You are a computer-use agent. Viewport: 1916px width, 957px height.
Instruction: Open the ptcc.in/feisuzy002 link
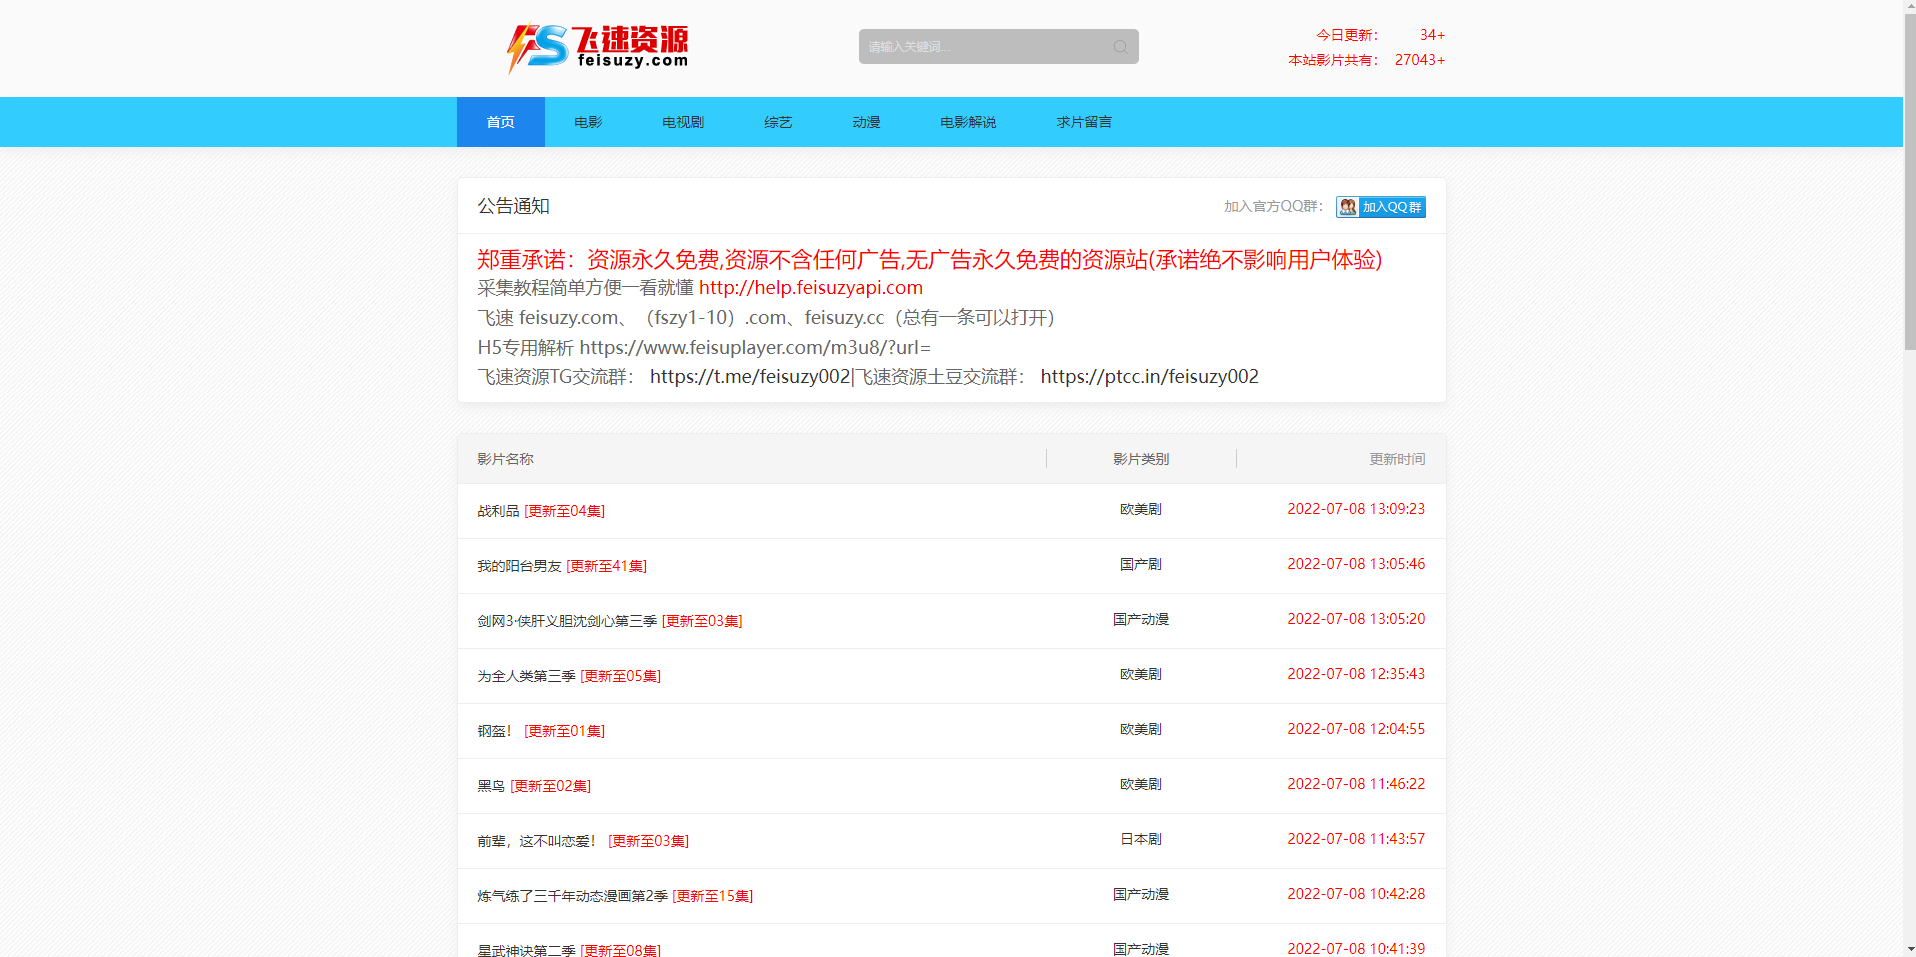pos(1150,377)
